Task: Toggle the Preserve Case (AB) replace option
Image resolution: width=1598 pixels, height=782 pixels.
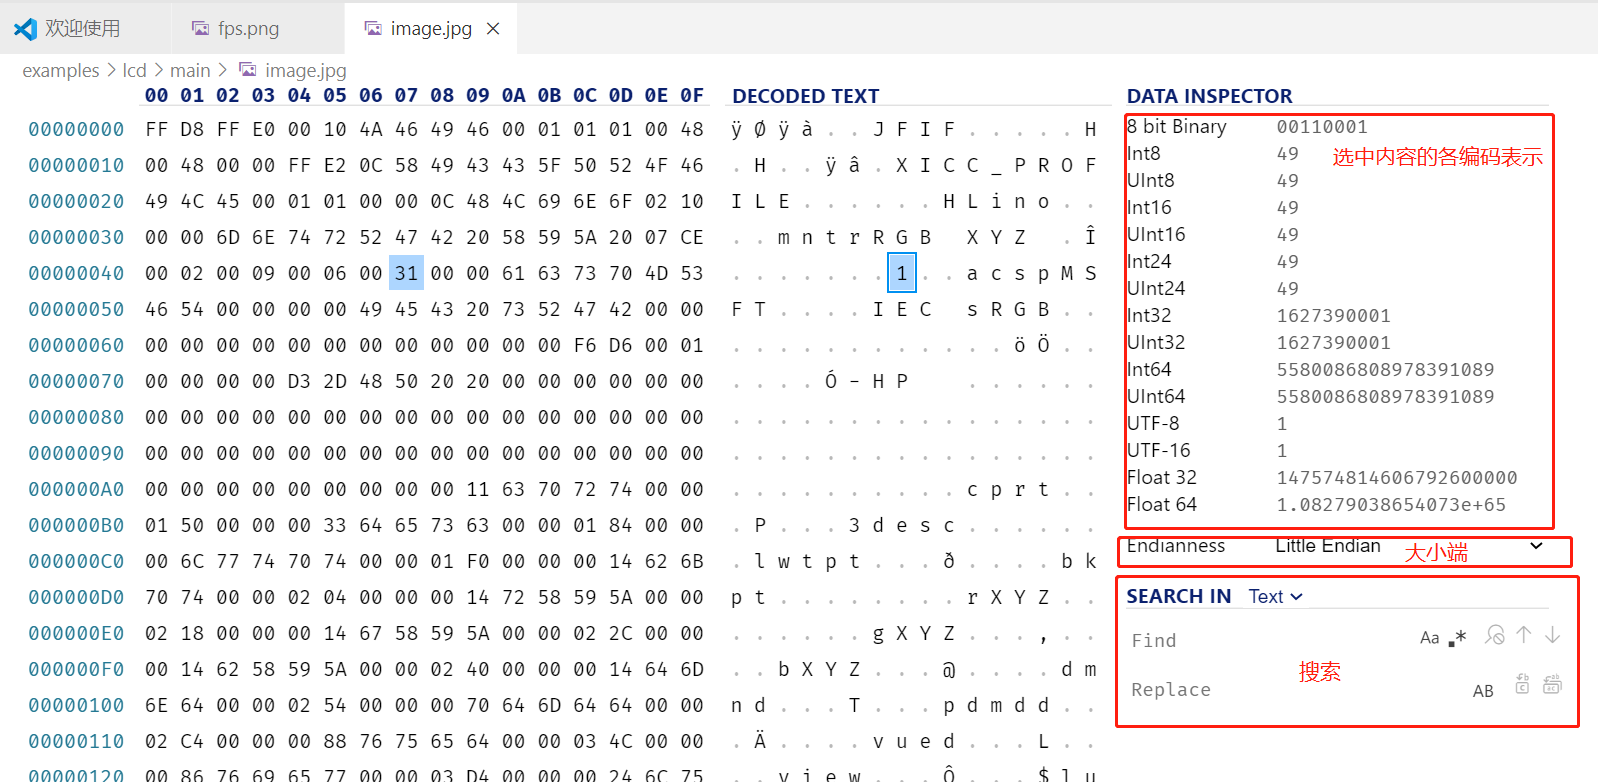Action: pos(1483,691)
